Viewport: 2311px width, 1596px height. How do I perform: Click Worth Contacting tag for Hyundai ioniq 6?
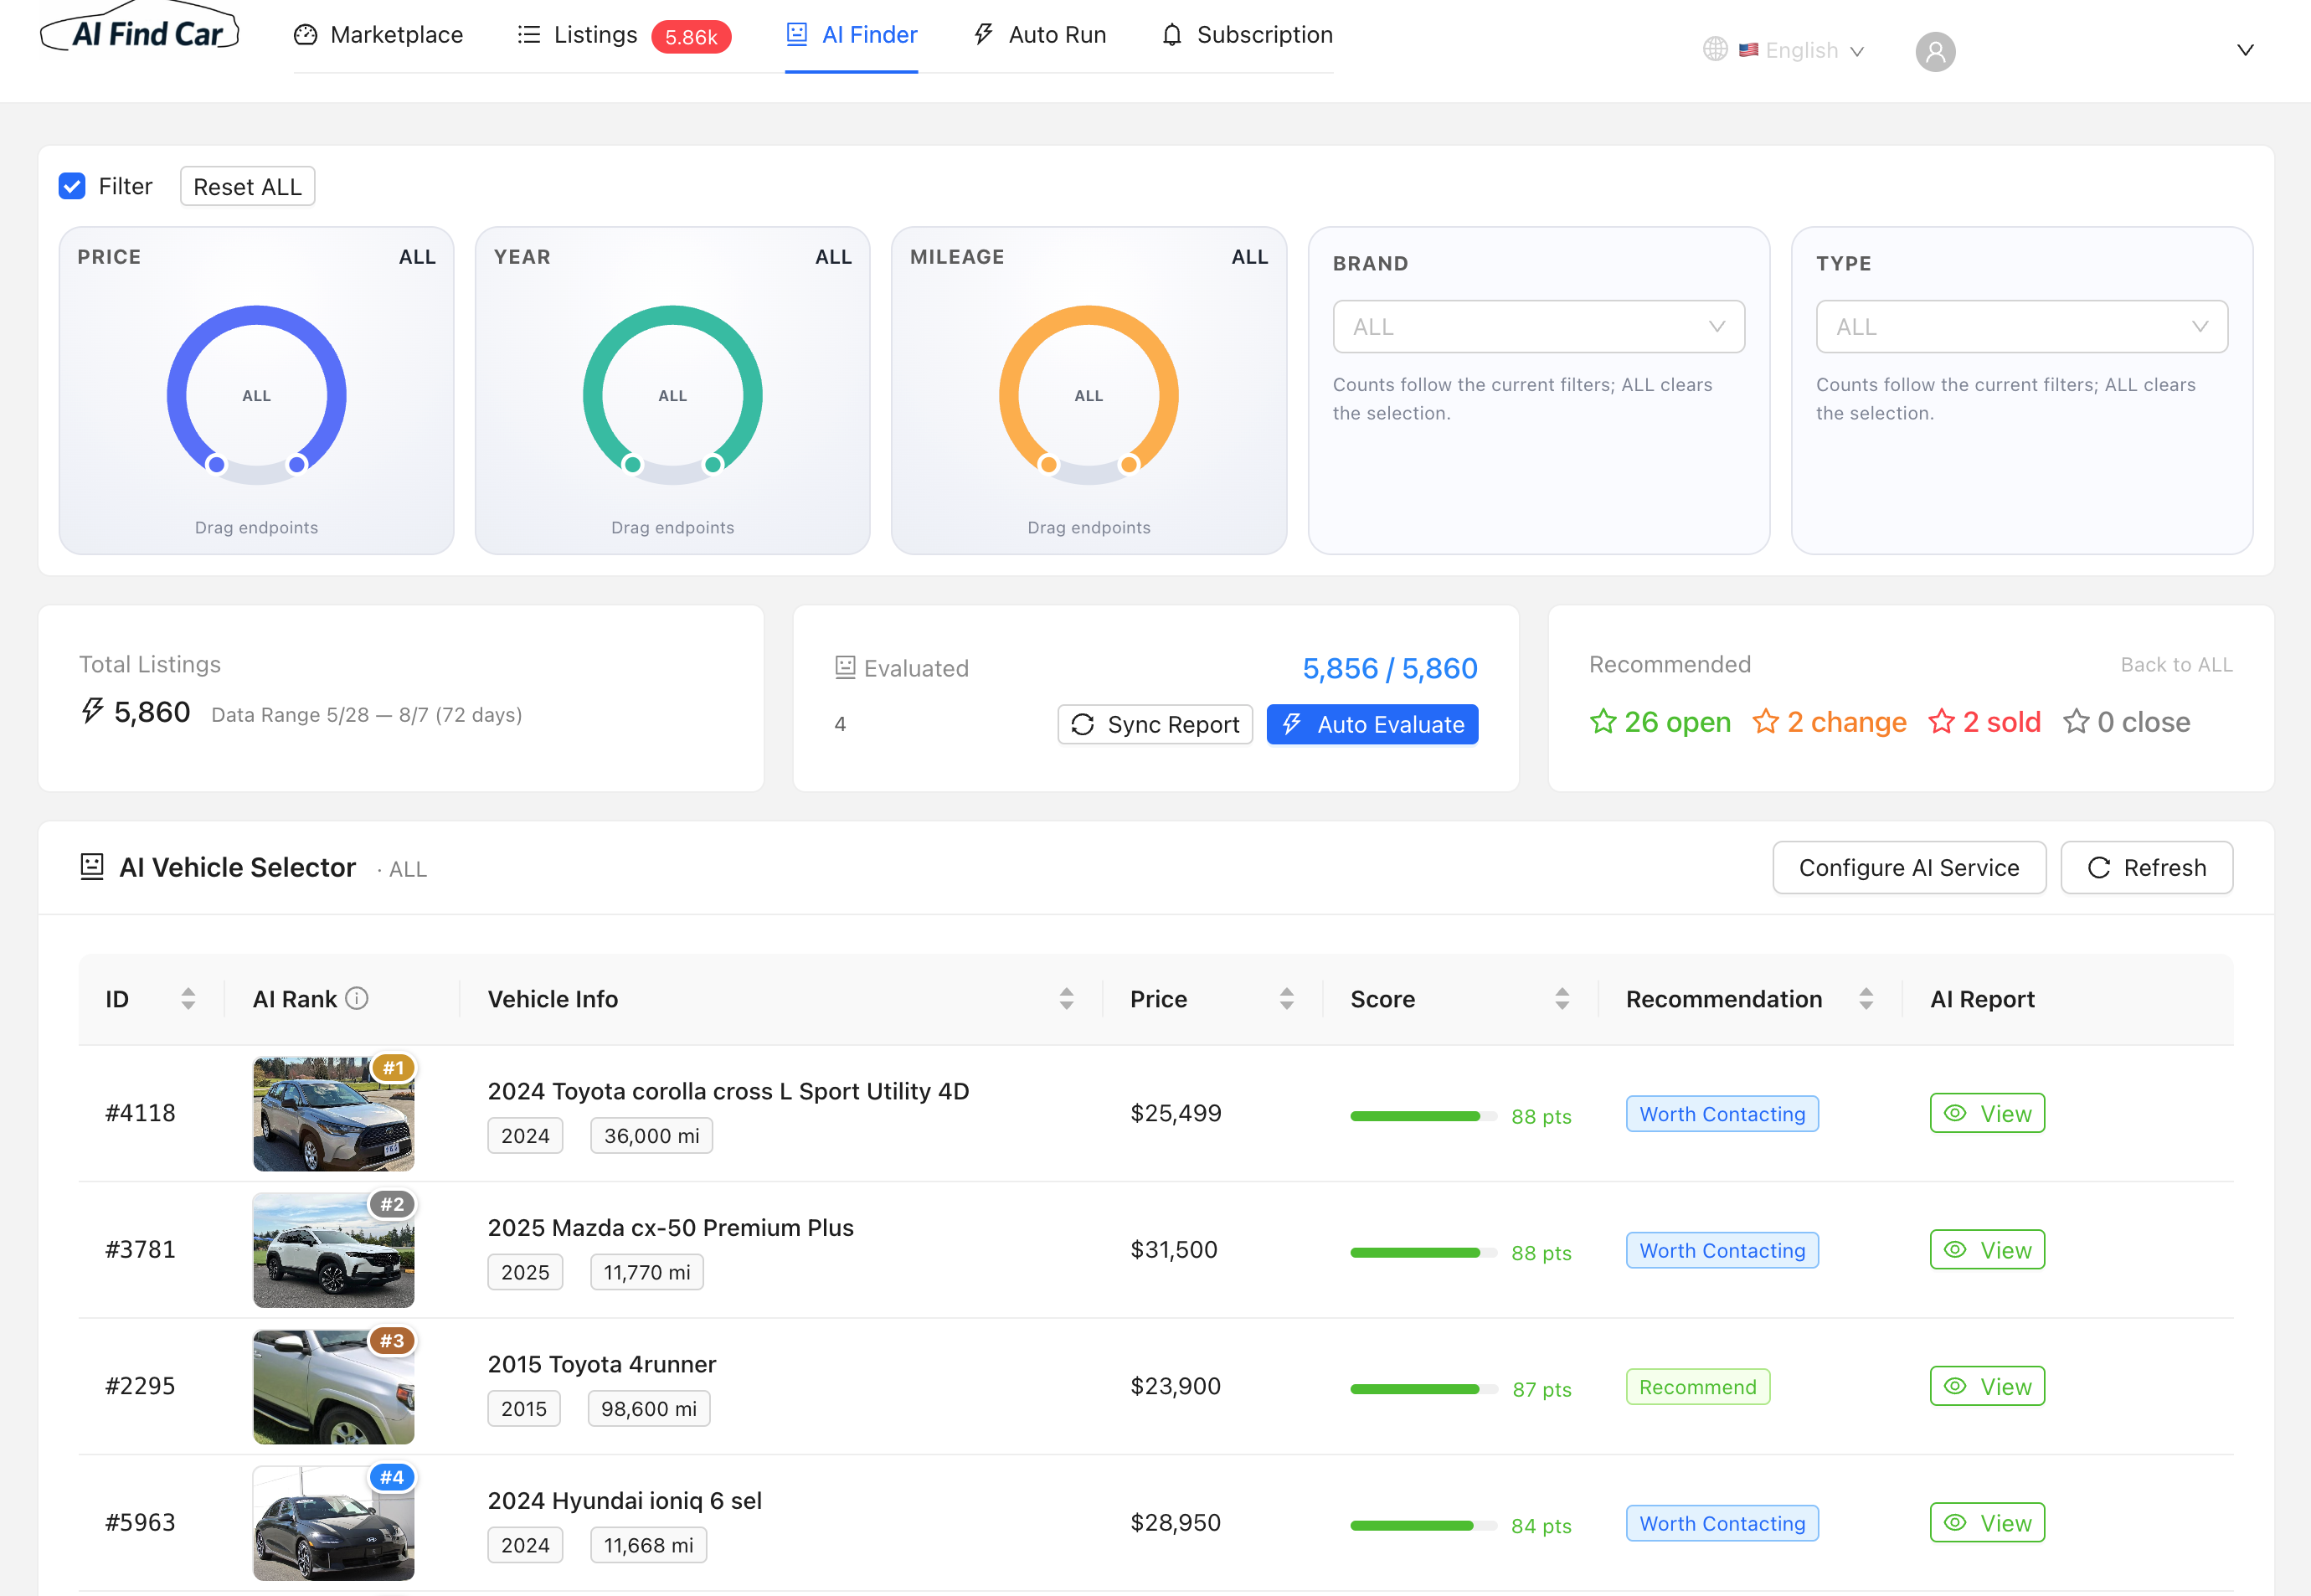[1722, 1523]
